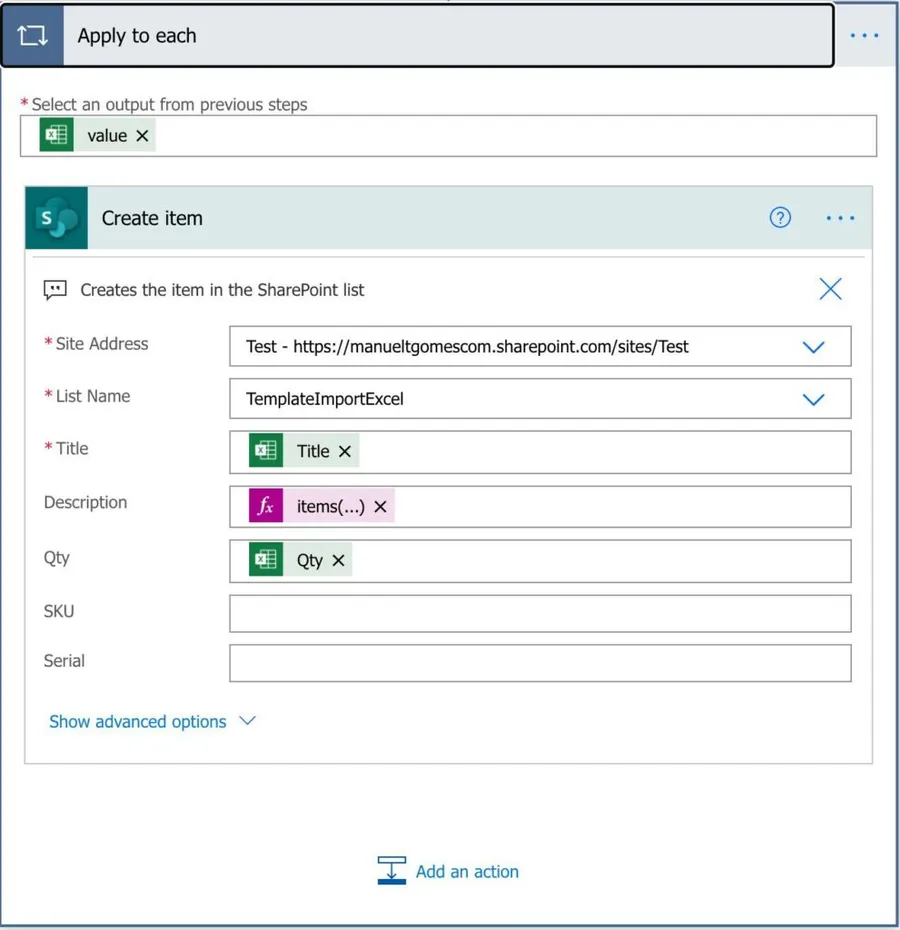Expand the Site Address dropdown
The height and width of the screenshot is (930, 900).
(813, 347)
